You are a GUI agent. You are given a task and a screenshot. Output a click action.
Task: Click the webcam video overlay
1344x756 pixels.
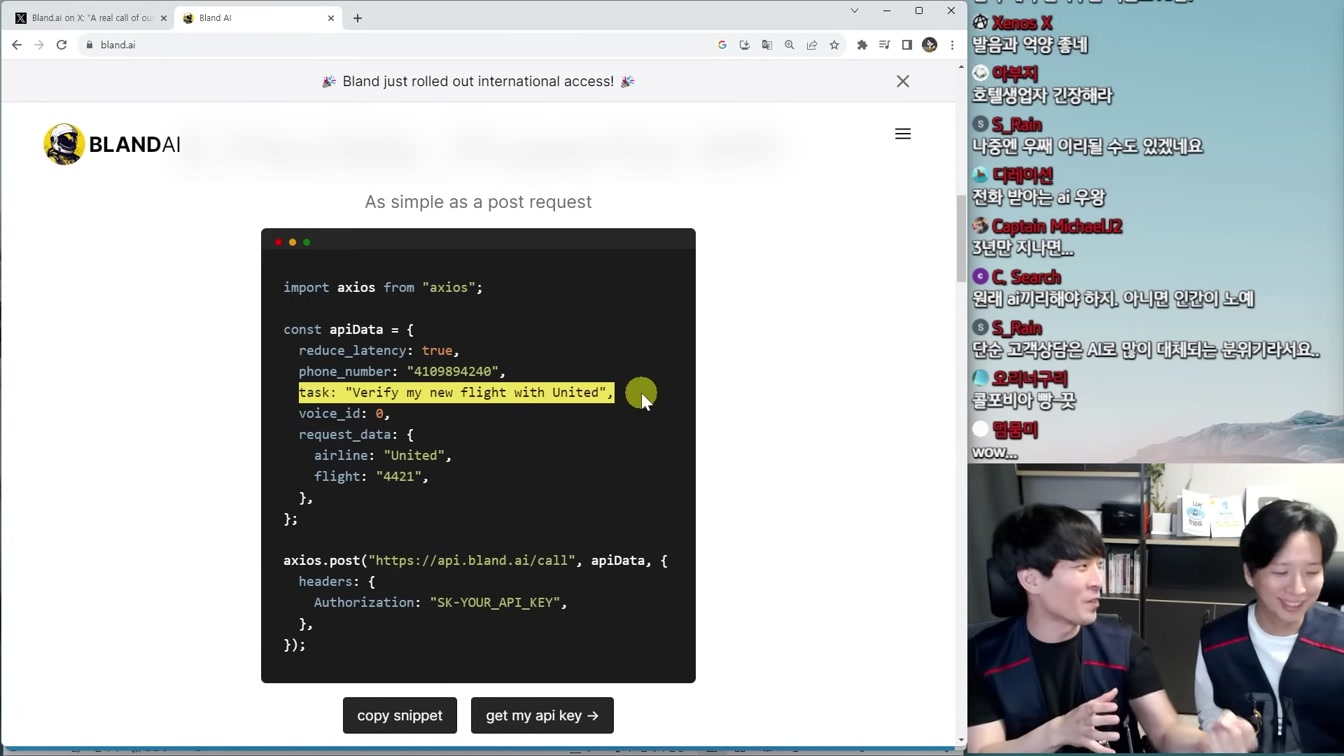(1156, 608)
